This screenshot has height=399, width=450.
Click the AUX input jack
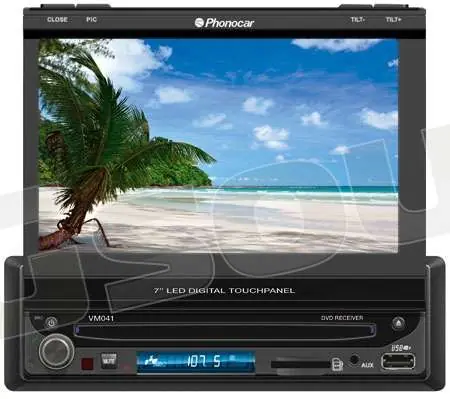click(354, 360)
